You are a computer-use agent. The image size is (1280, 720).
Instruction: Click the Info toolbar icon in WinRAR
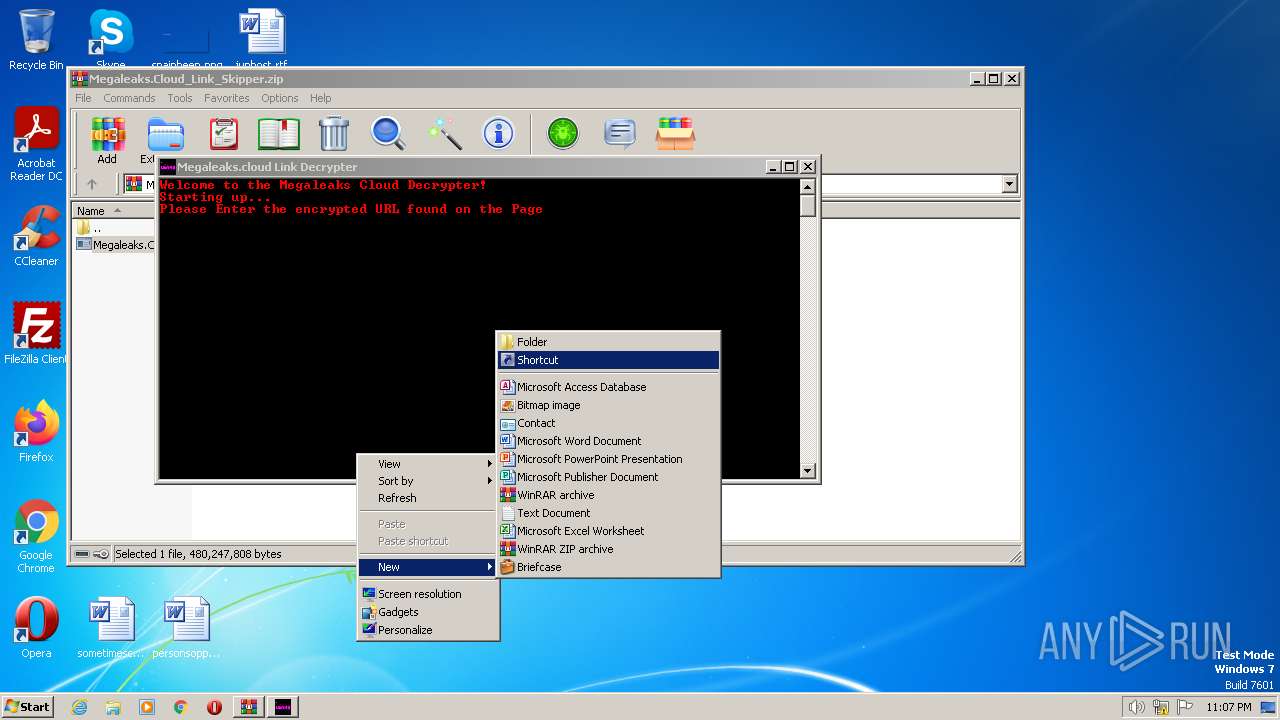[x=498, y=133]
